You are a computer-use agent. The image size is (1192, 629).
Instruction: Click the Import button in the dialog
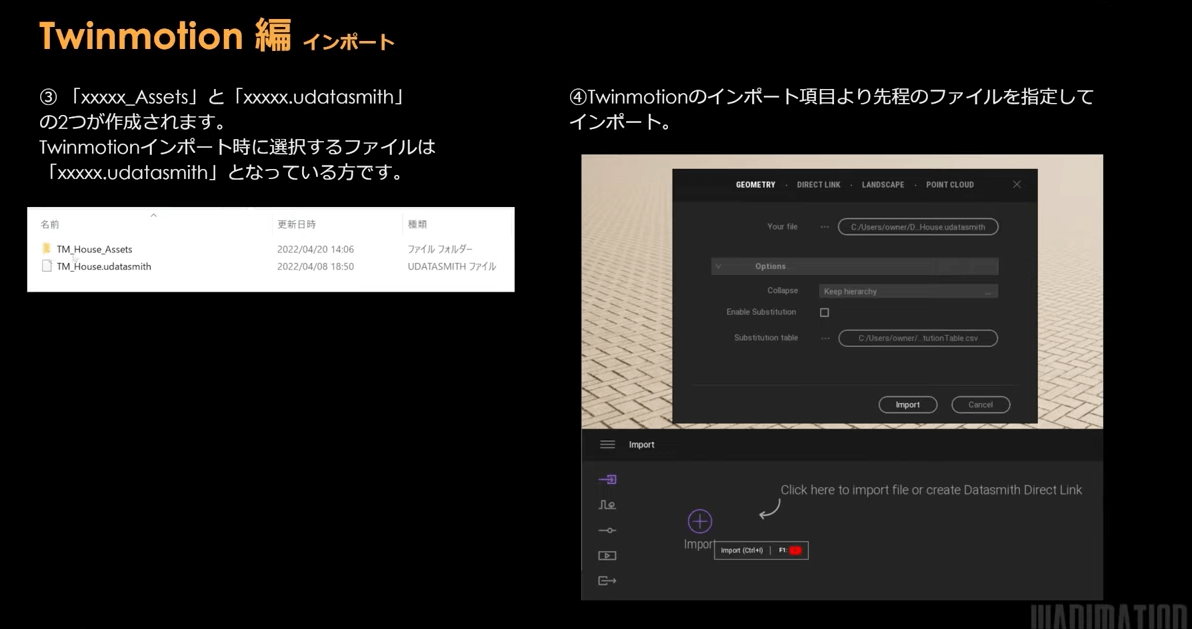(908, 405)
